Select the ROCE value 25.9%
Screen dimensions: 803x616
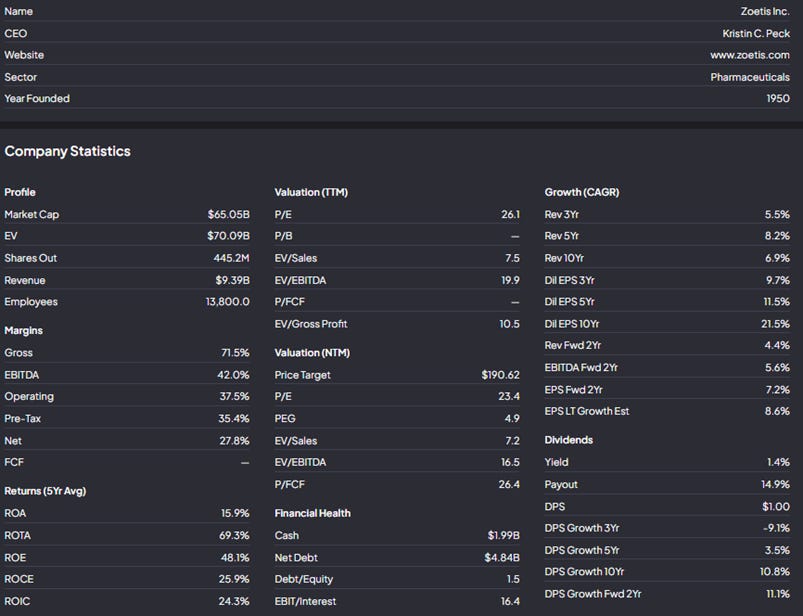234,579
